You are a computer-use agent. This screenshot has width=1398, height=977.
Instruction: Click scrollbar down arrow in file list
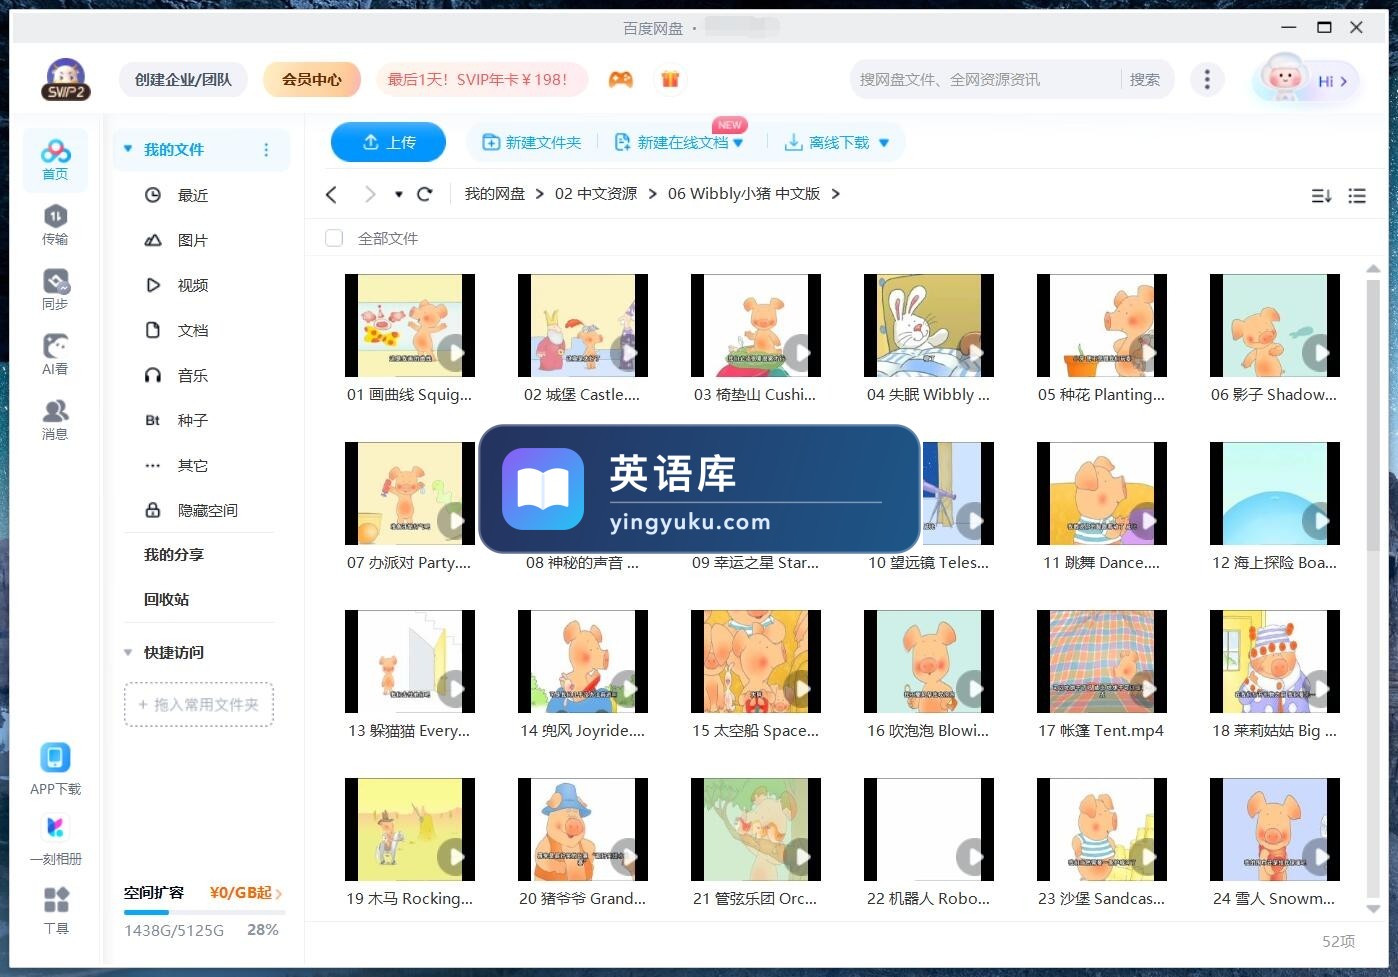(x=1373, y=909)
